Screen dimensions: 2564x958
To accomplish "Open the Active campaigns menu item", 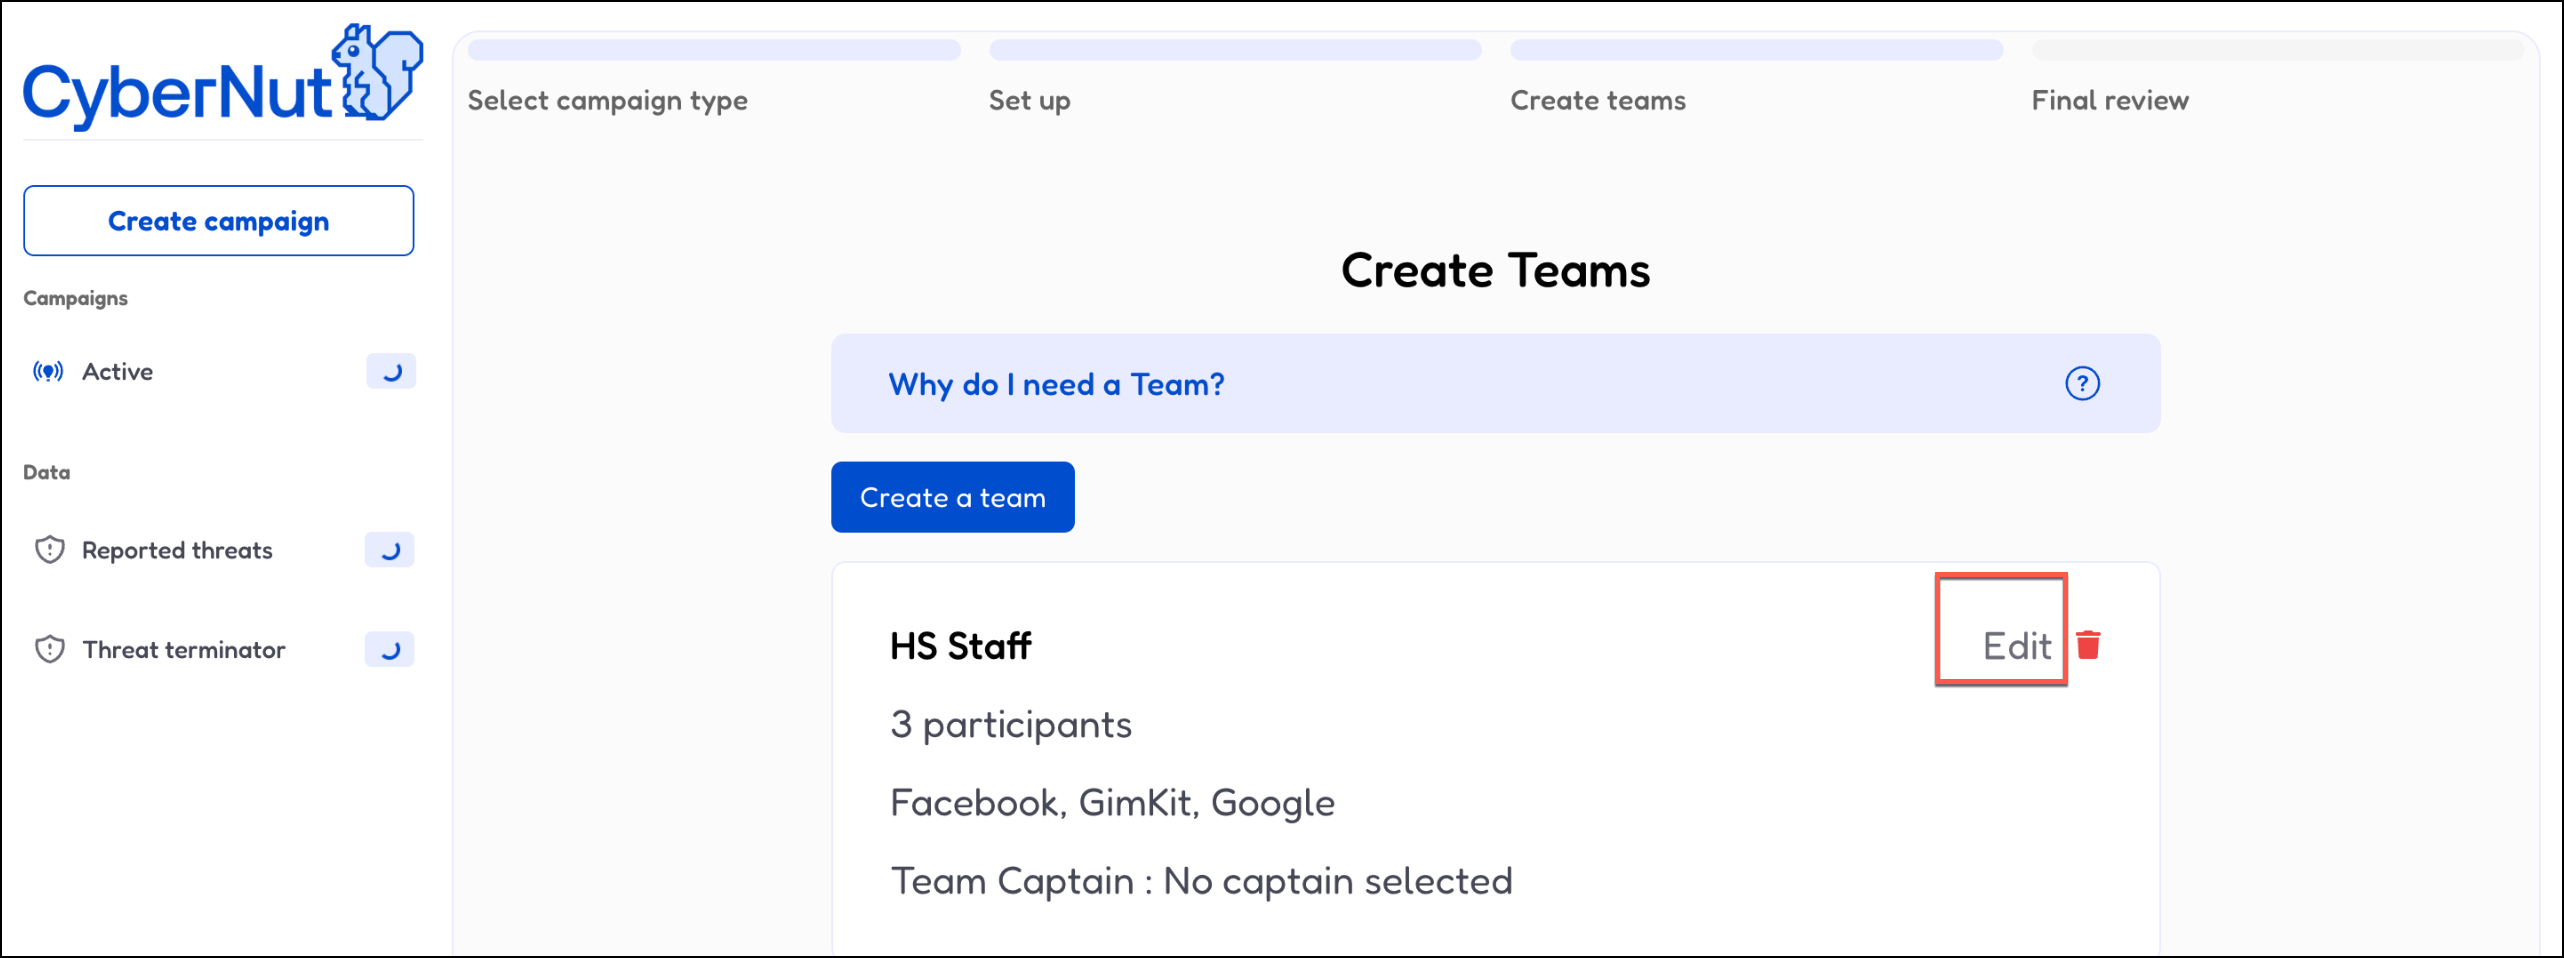I will pos(118,372).
